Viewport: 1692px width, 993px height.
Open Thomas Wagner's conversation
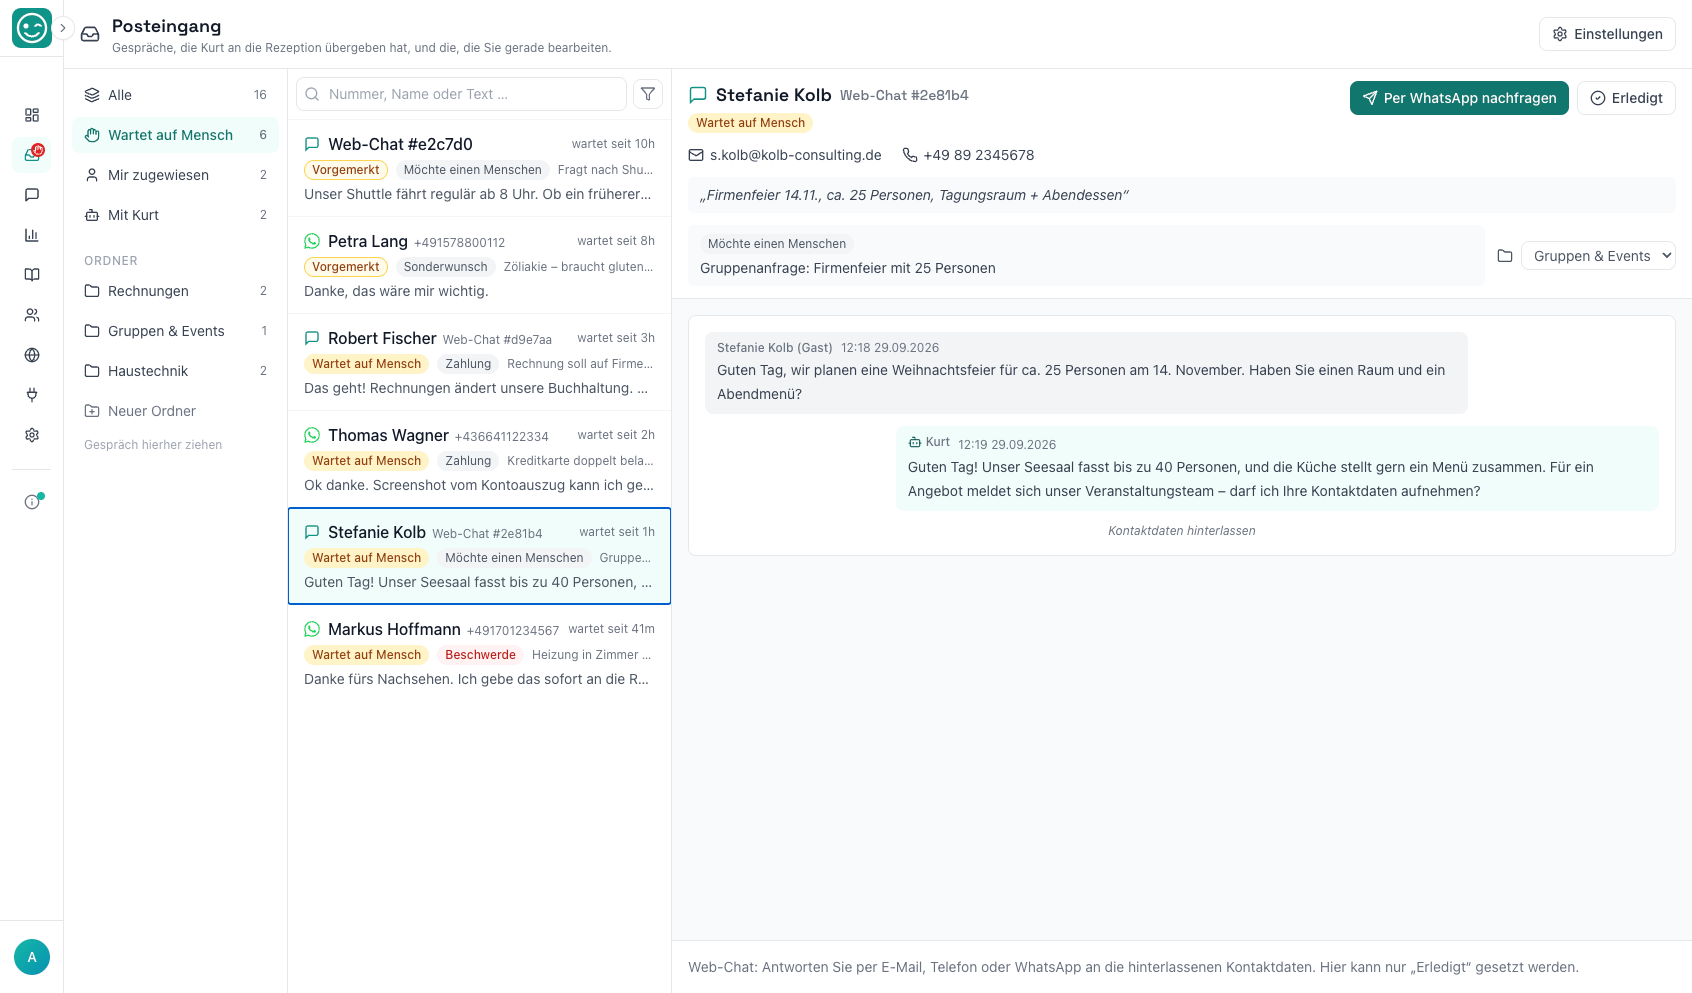(x=479, y=459)
